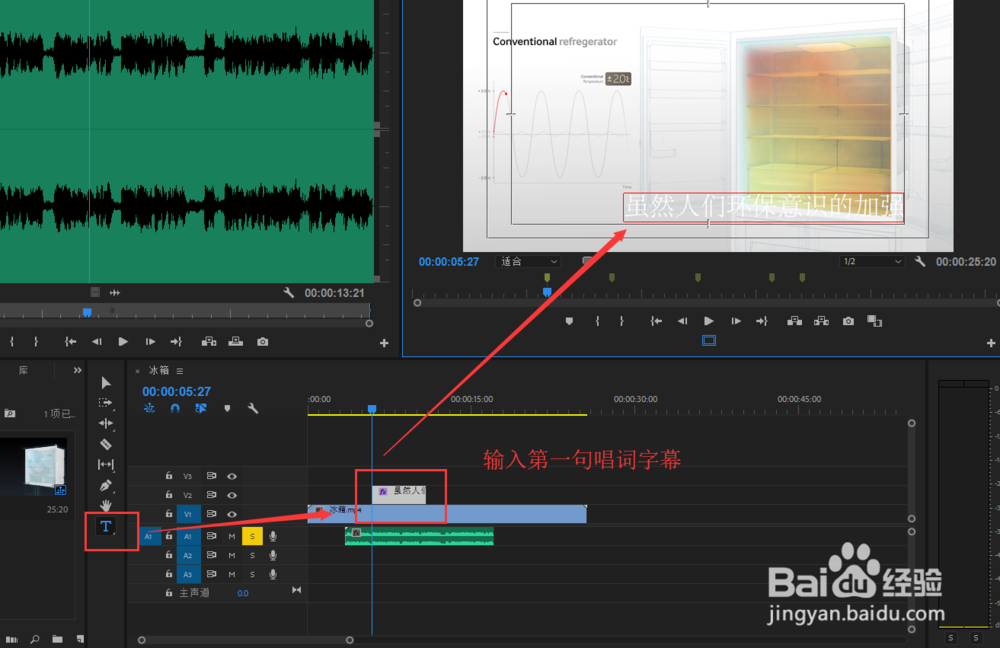This screenshot has width=1000, height=648.
Task: Click master track volume value 0.0
Action: [243, 593]
